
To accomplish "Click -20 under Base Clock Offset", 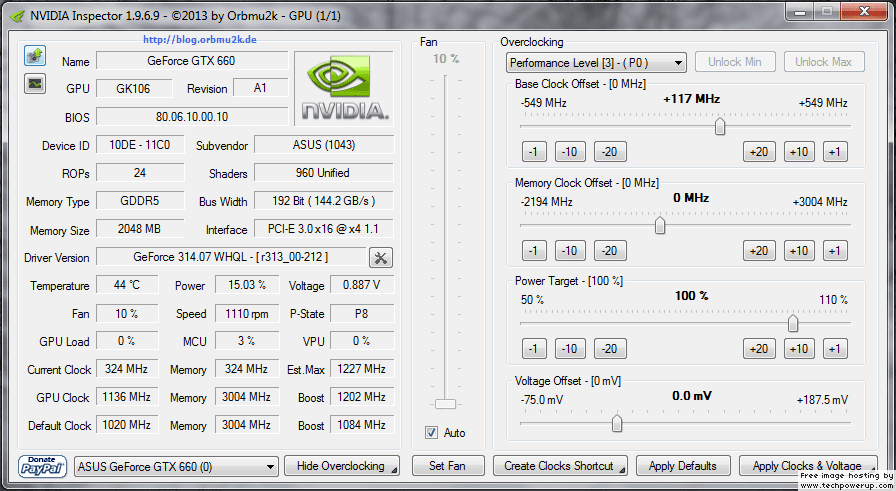I will [x=610, y=152].
